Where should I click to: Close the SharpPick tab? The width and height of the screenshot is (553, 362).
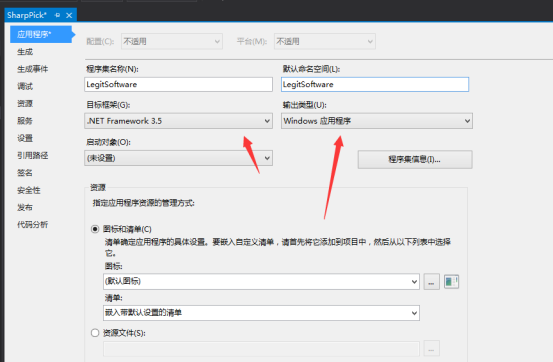point(69,15)
